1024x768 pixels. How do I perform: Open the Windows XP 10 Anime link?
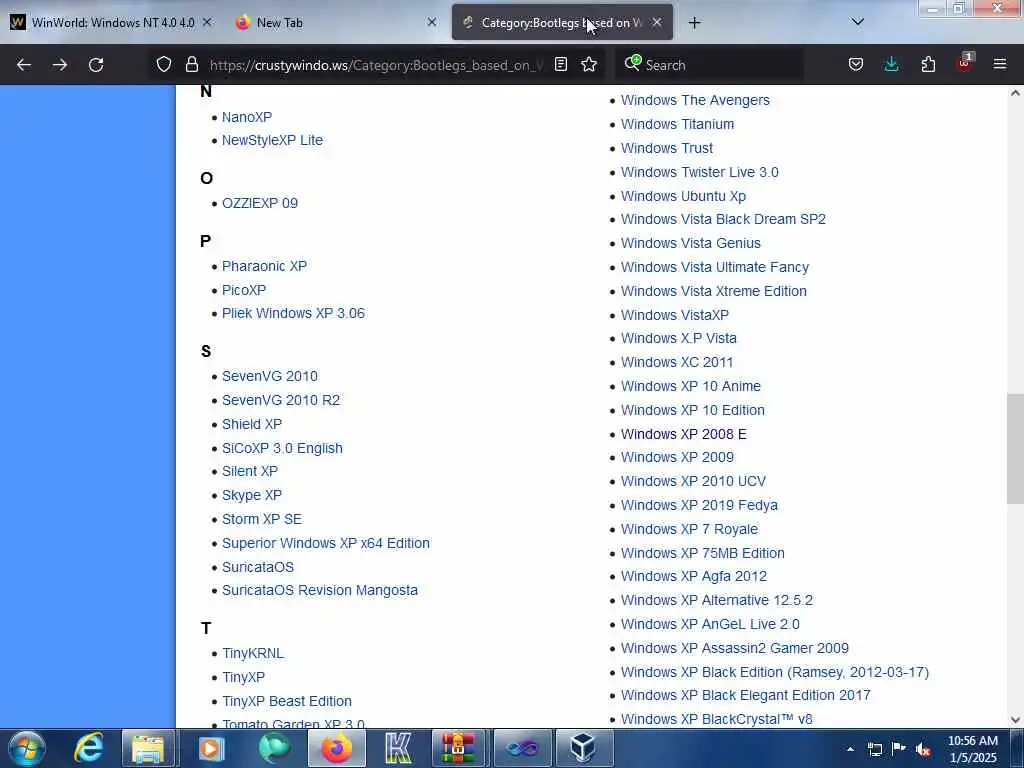(x=691, y=386)
